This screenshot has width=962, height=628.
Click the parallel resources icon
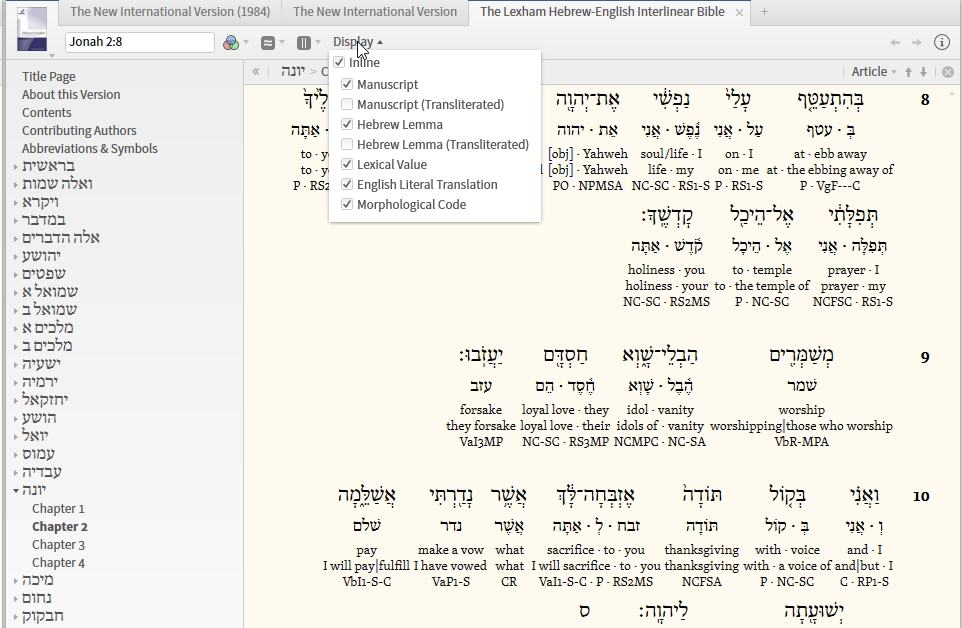(267, 42)
